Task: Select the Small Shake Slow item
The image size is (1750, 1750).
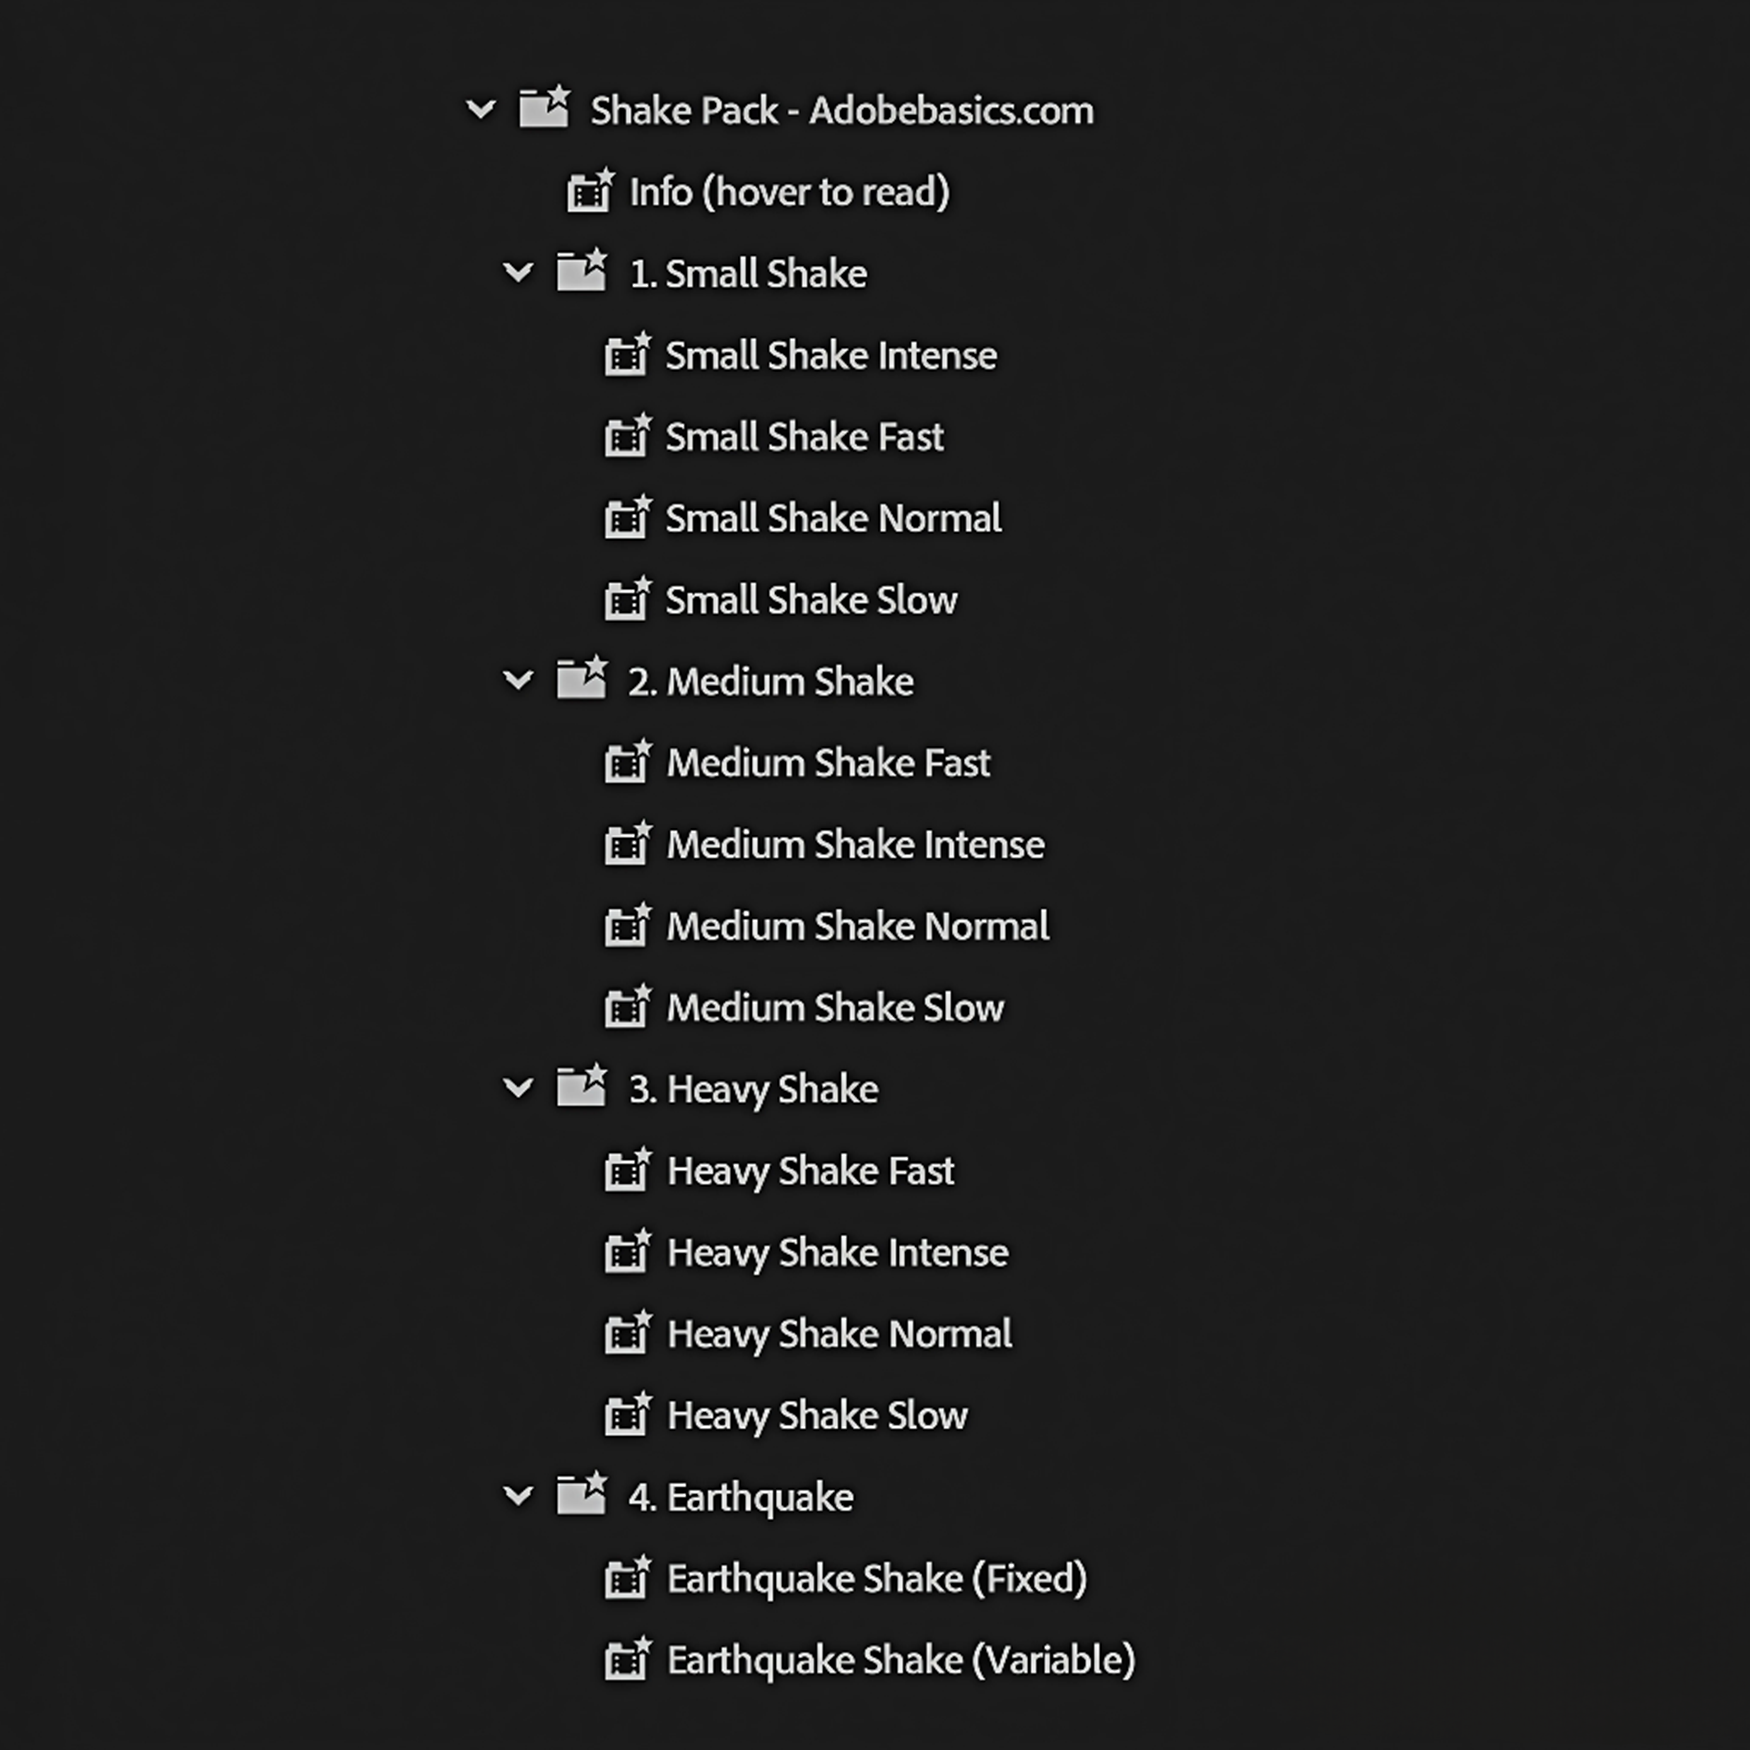Action: click(x=810, y=599)
